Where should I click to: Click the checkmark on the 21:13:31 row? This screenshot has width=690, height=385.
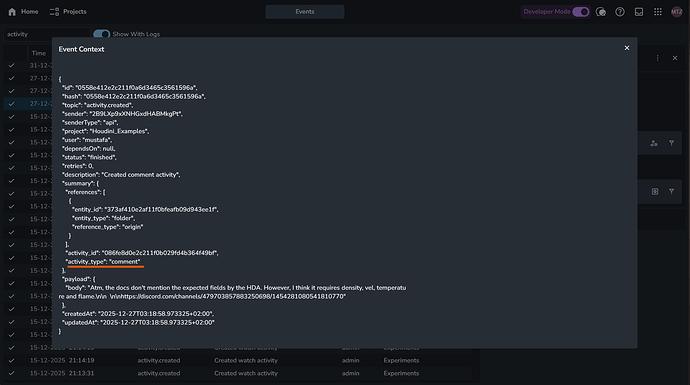[x=11, y=373]
